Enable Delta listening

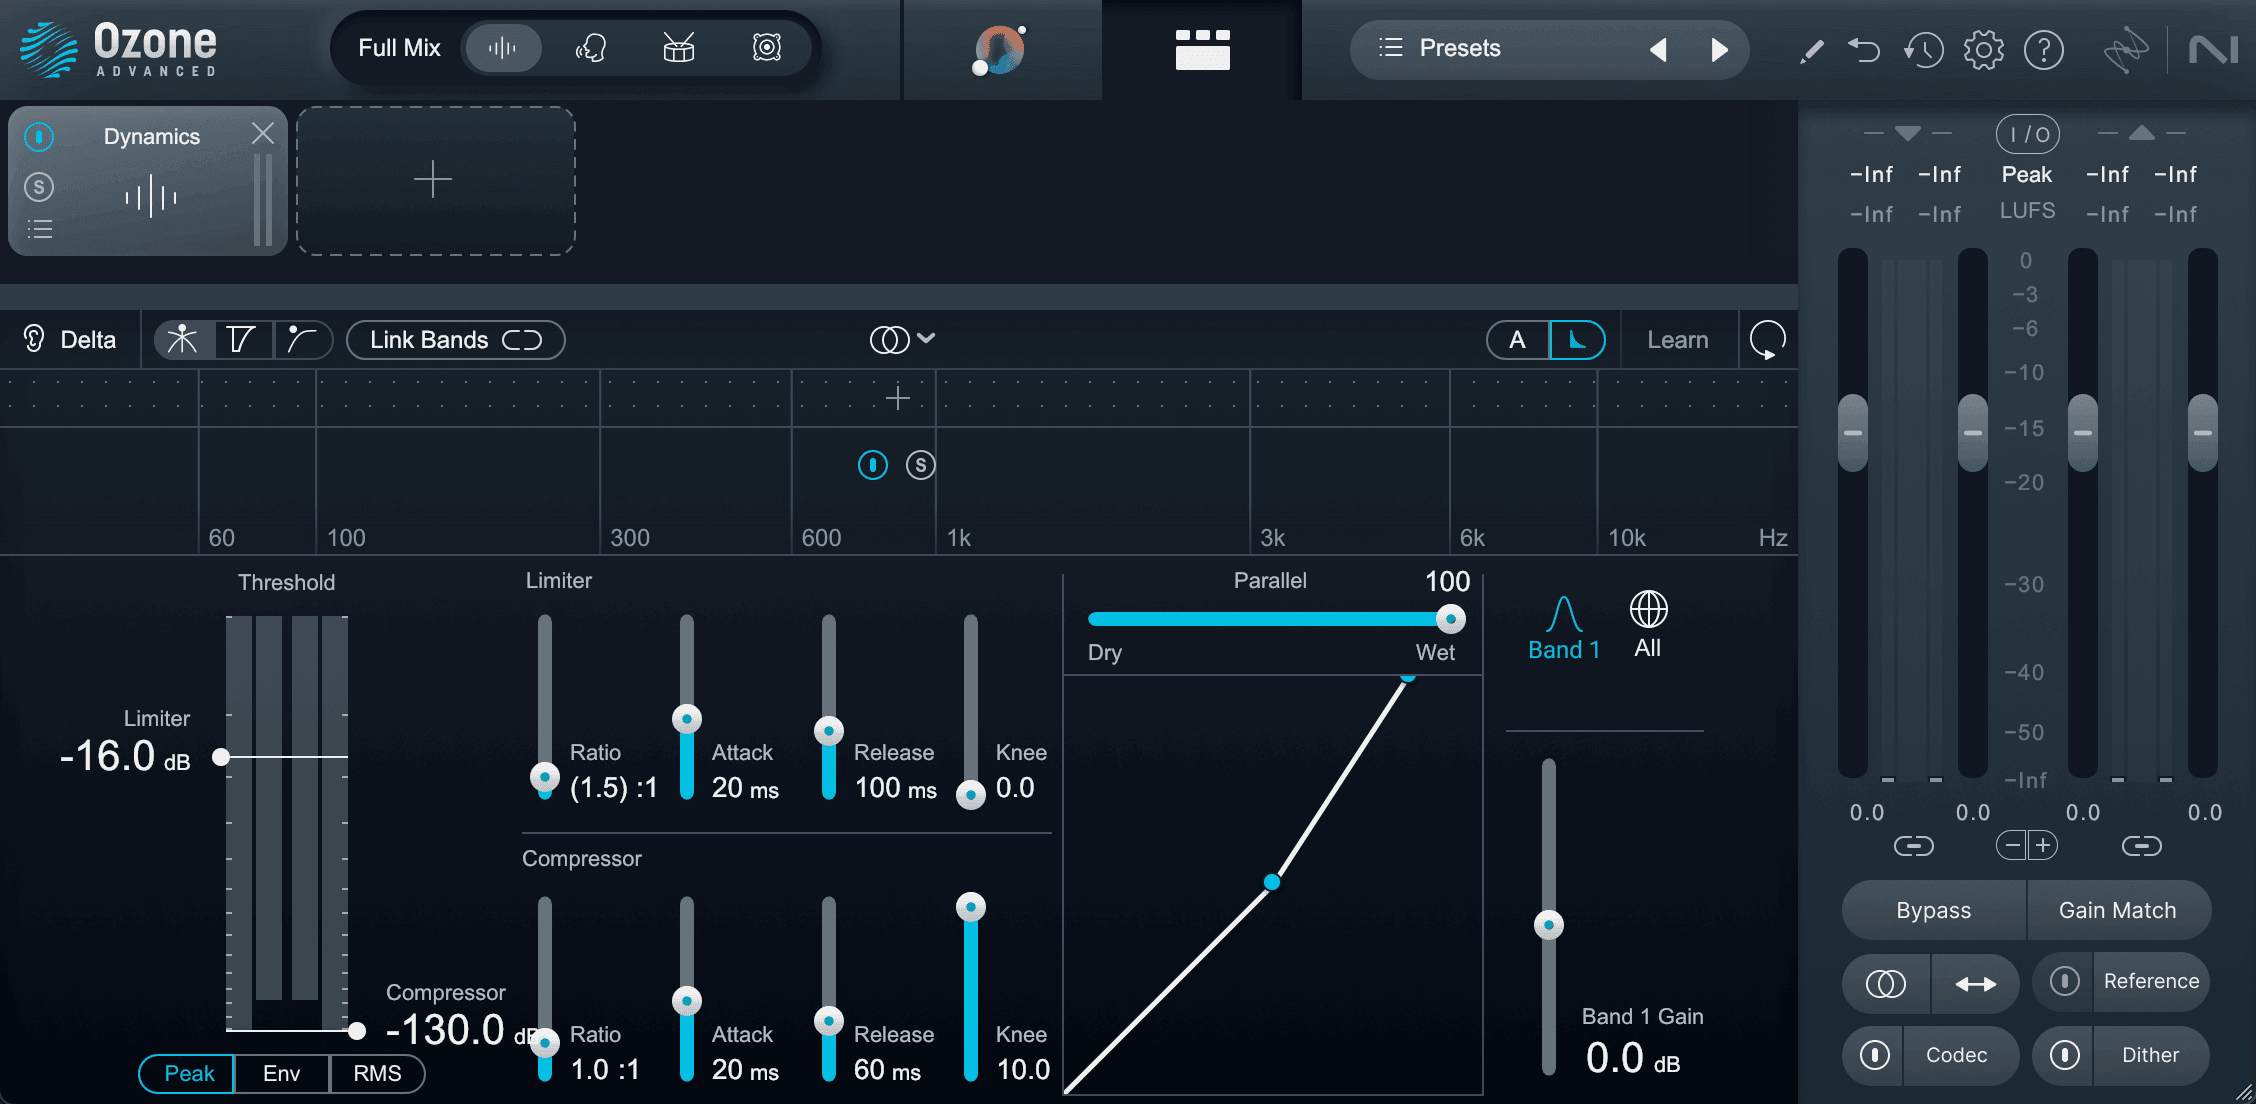[x=70, y=340]
